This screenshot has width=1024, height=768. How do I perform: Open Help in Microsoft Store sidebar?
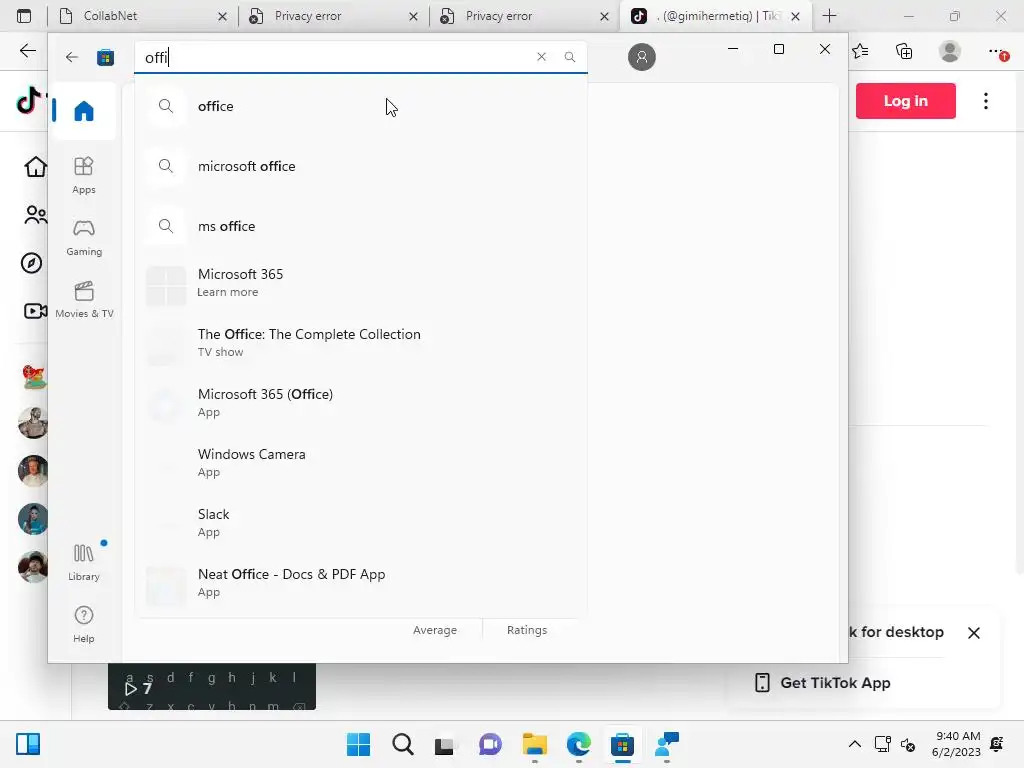(x=84, y=624)
